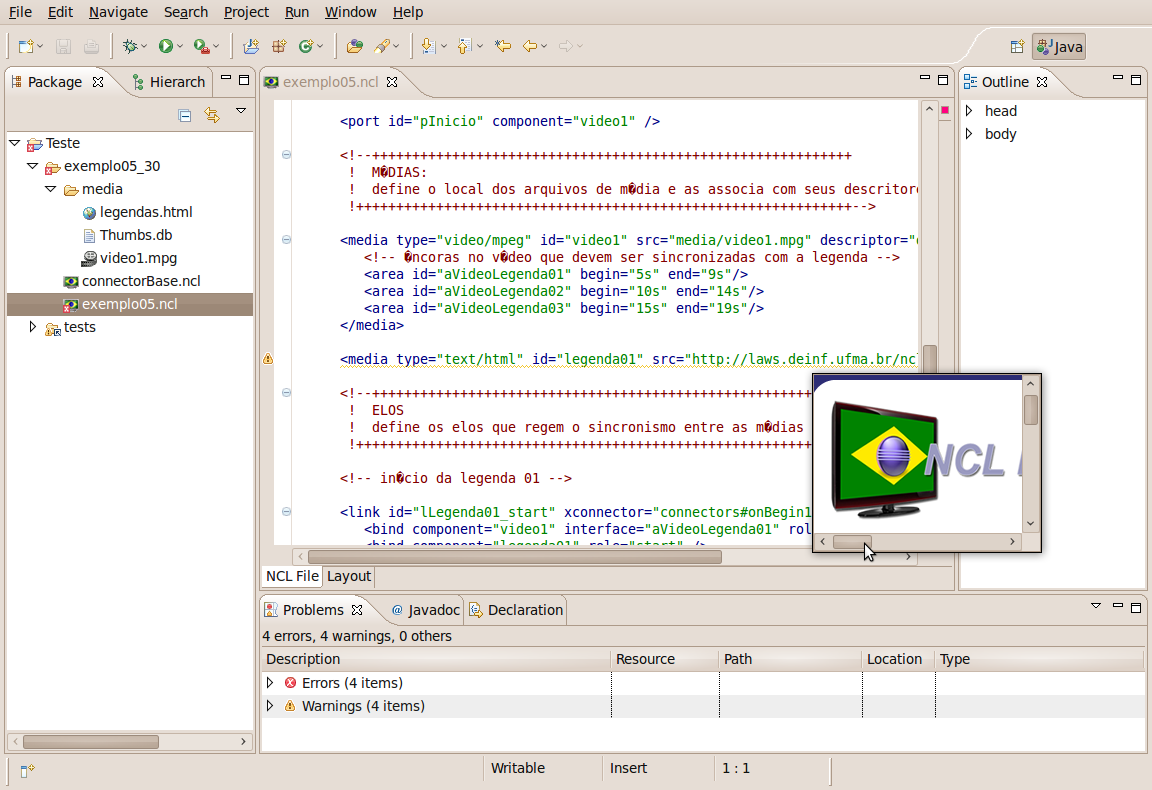Click the Open Type folder icon
1152x790 pixels.
pyautogui.click(x=354, y=46)
